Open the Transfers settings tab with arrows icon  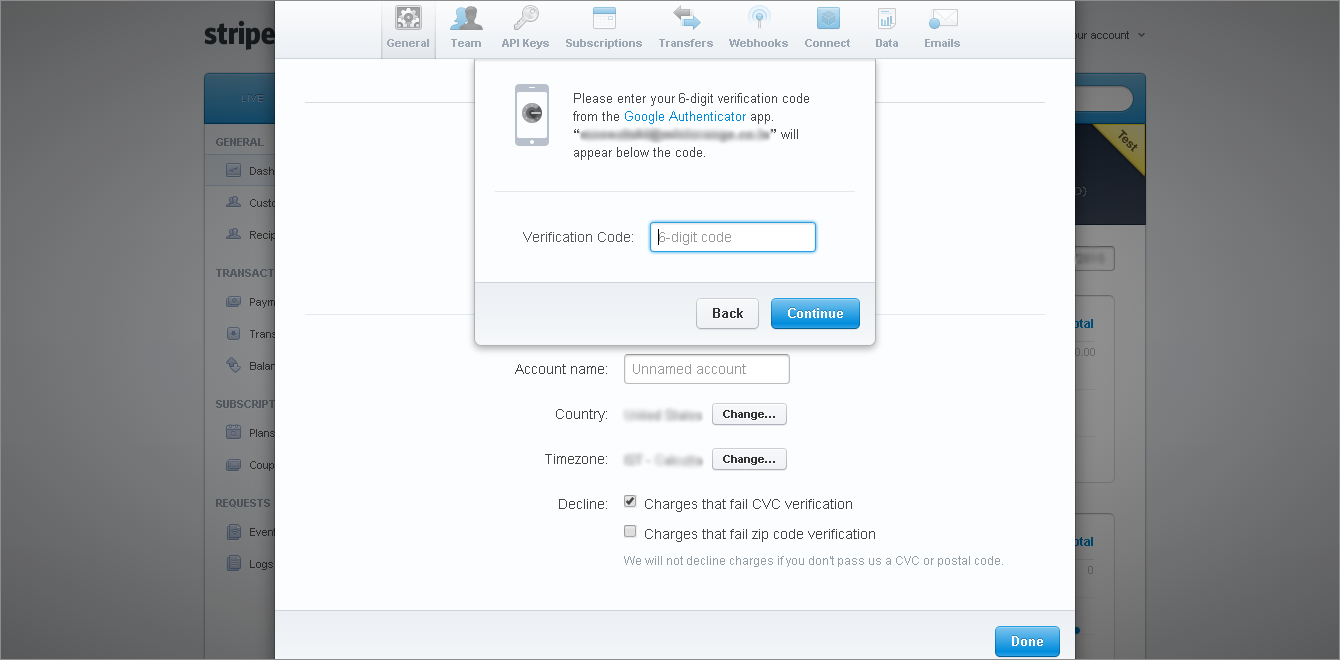(x=686, y=28)
